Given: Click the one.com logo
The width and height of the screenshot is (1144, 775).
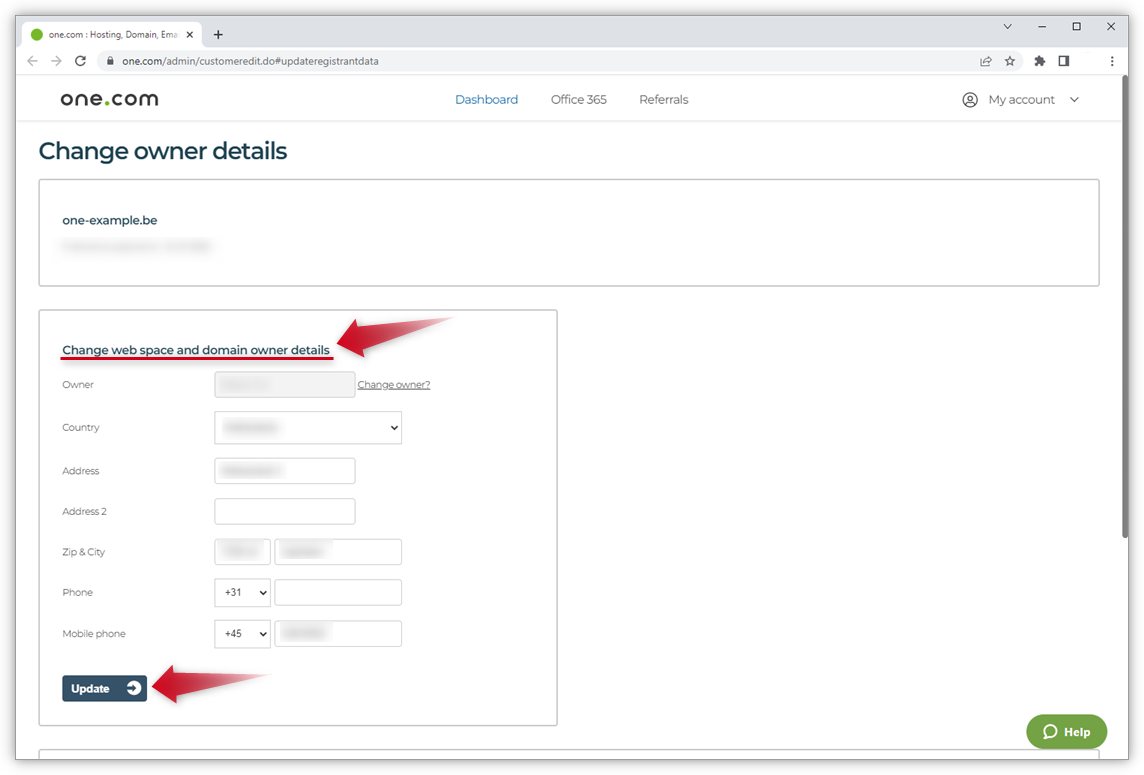Looking at the screenshot, I should pos(109,99).
